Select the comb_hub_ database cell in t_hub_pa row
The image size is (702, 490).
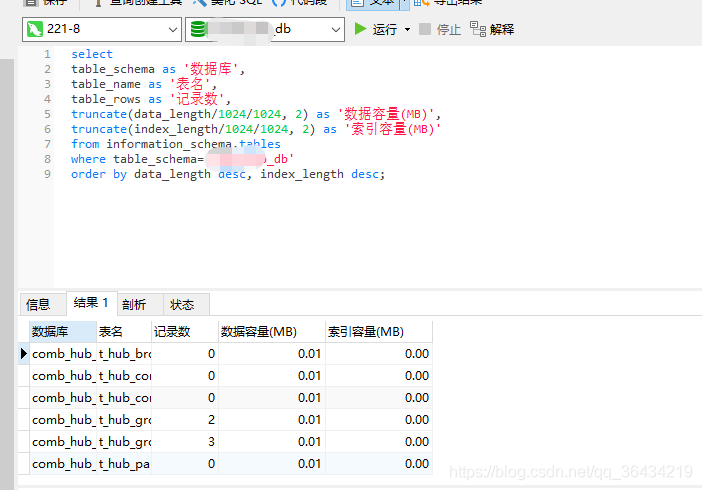pyautogui.click(x=63, y=464)
